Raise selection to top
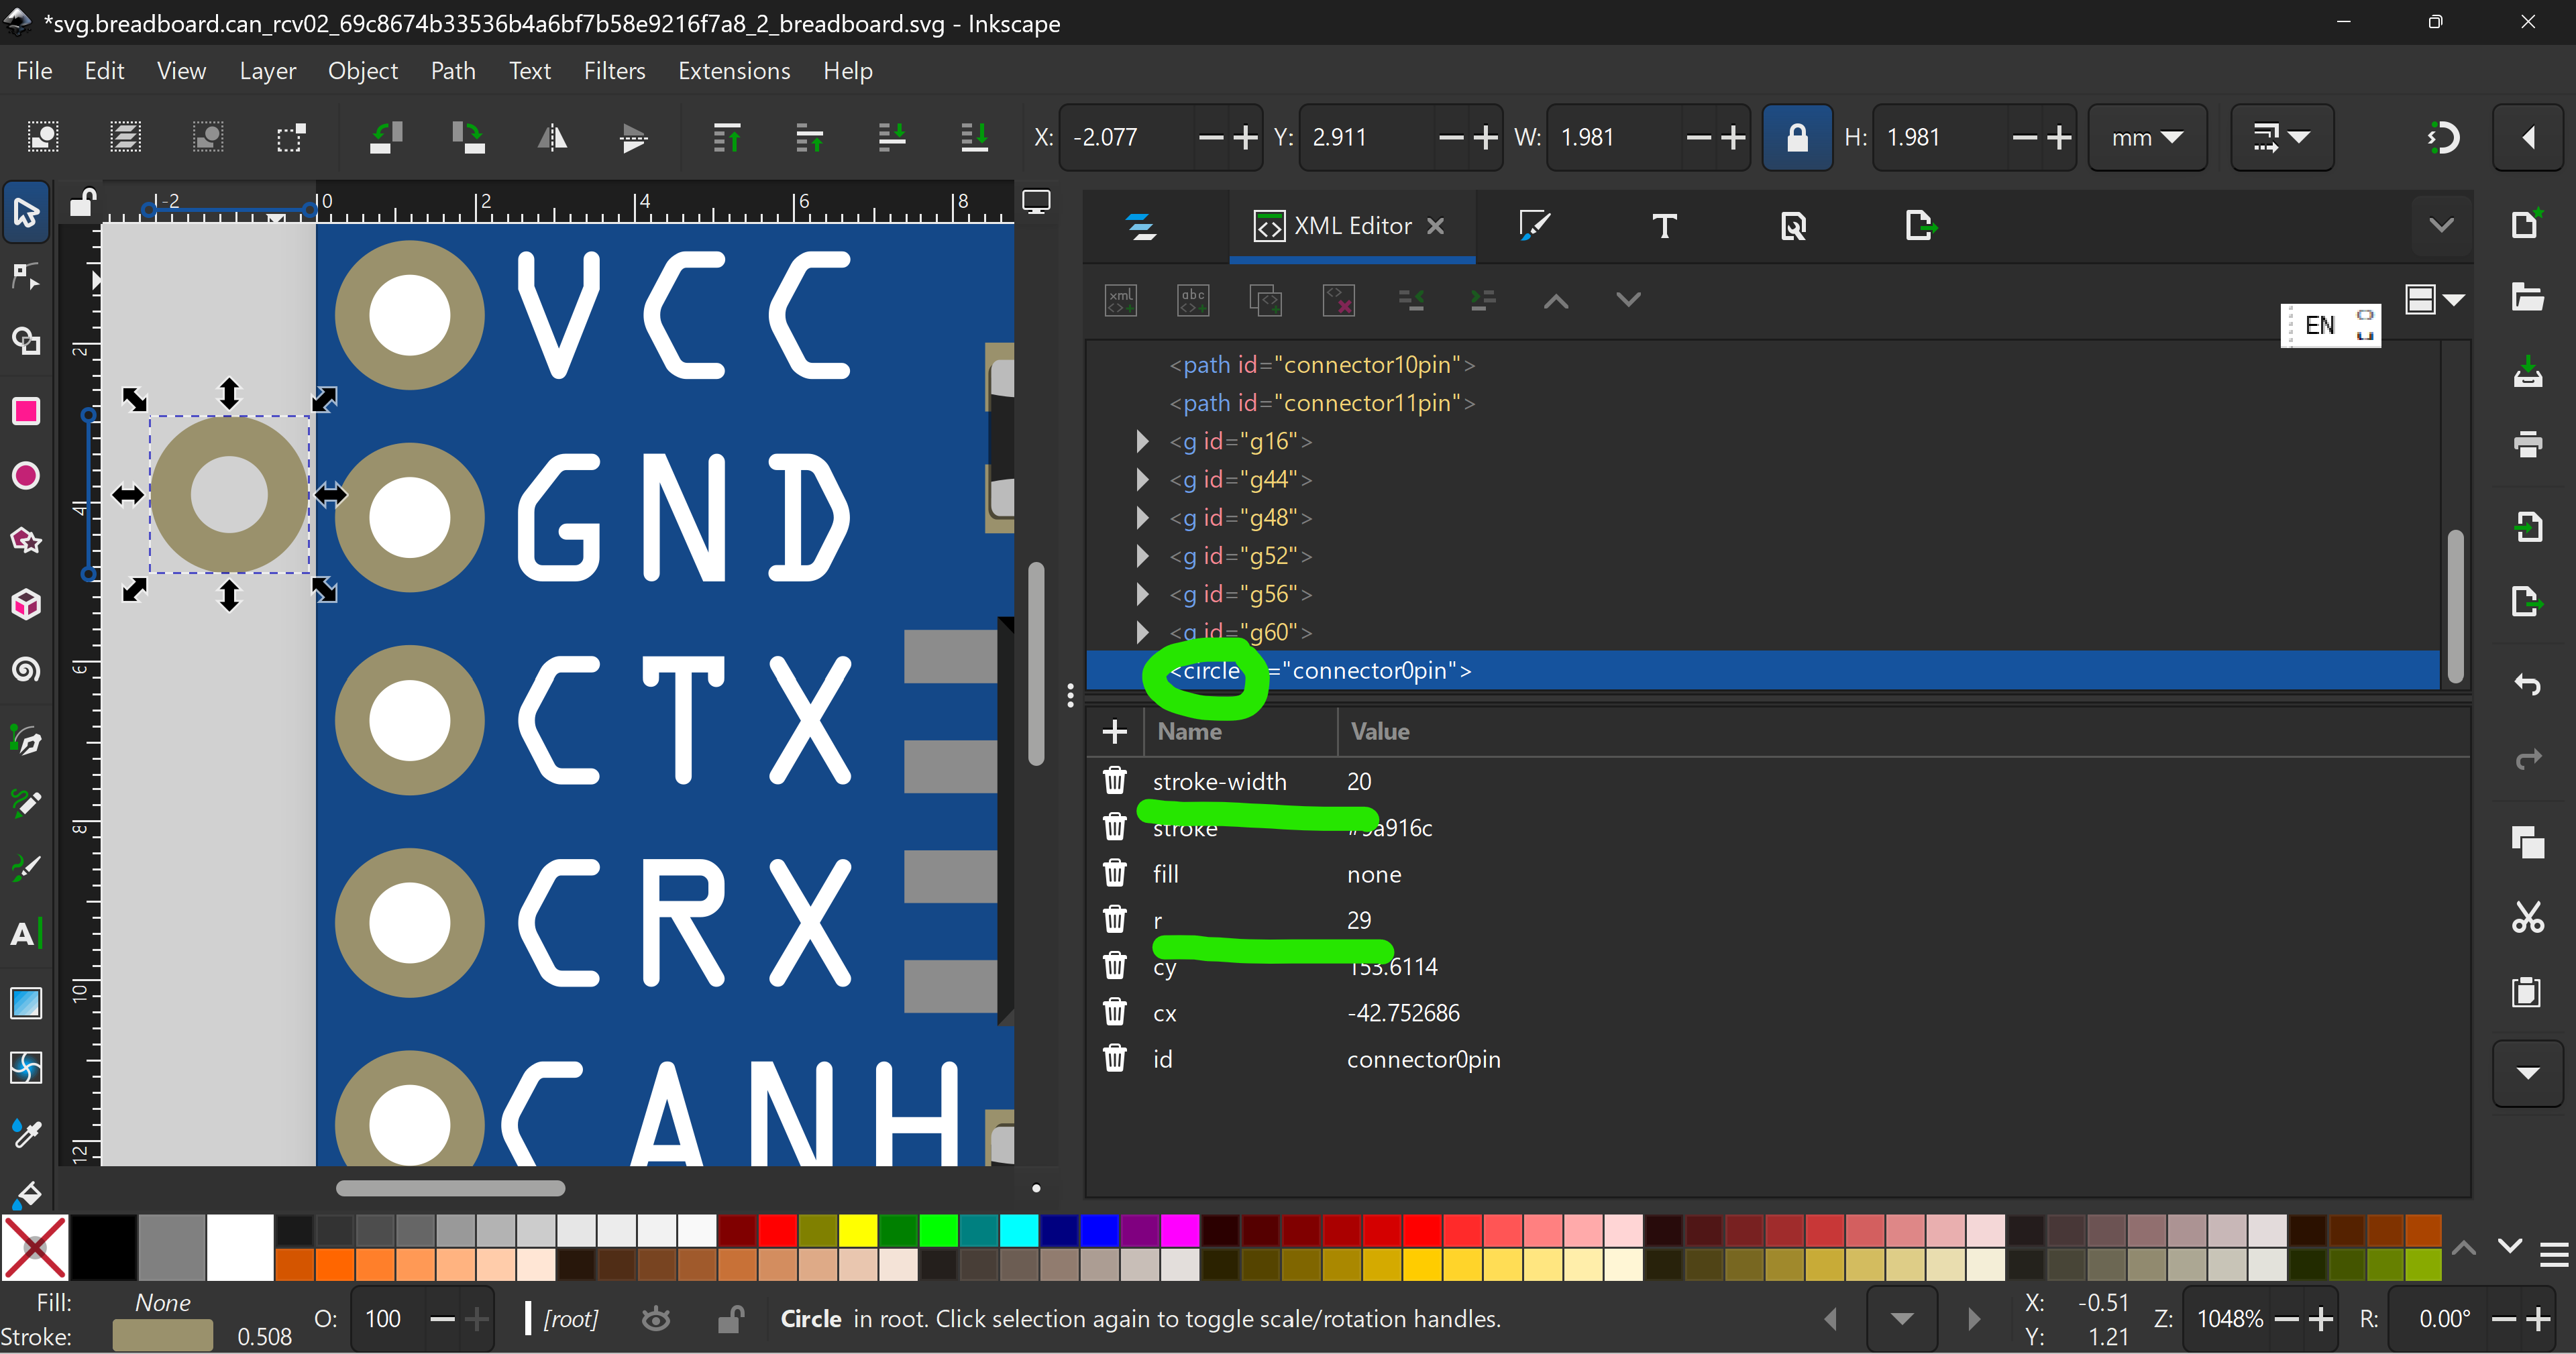The image size is (2576, 1354). [x=727, y=137]
